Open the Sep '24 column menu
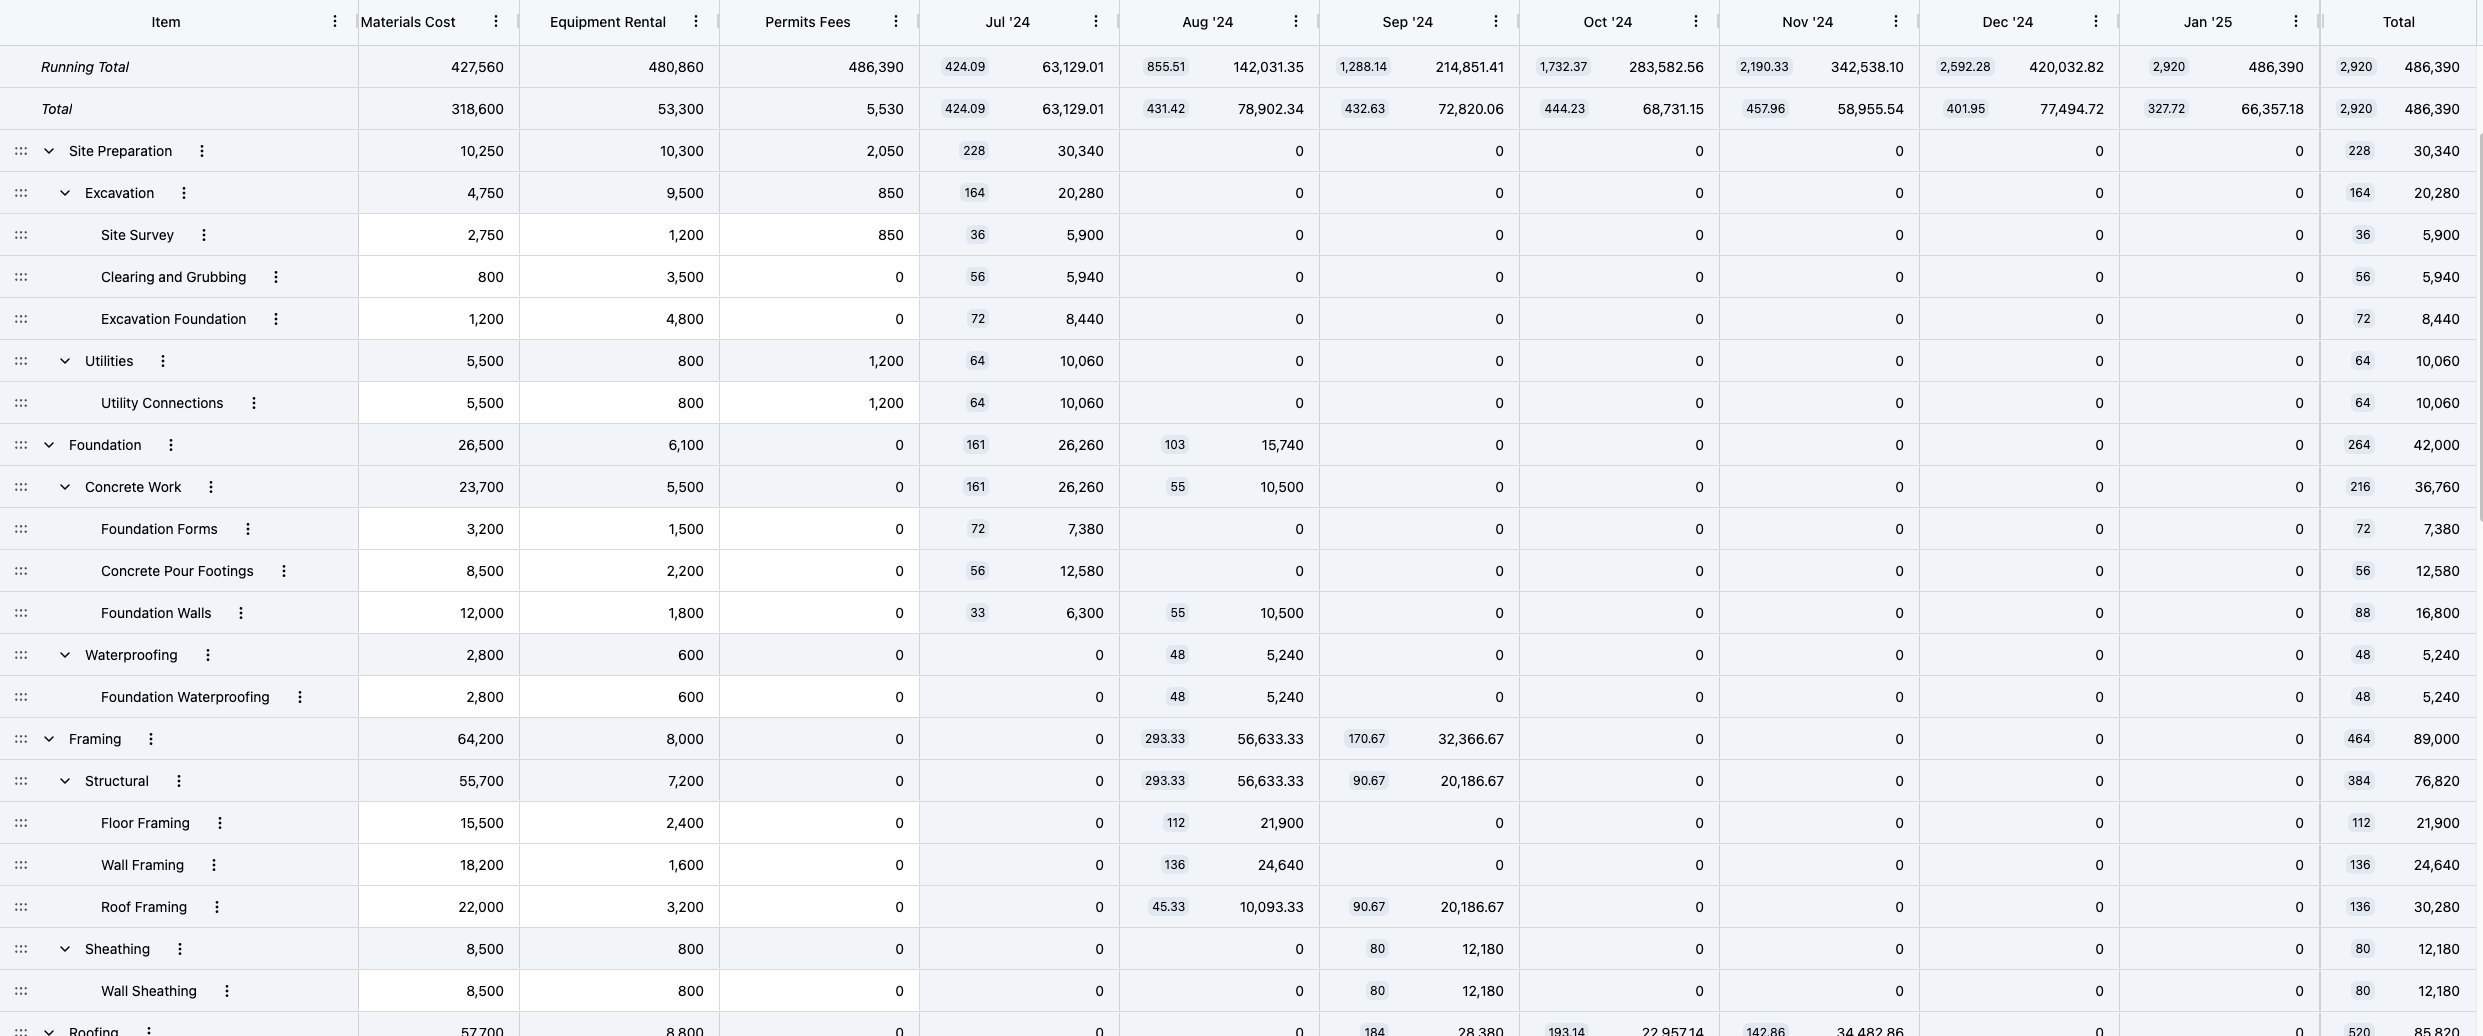Screen dimensions: 2483x1036 click(x=1496, y=21)
